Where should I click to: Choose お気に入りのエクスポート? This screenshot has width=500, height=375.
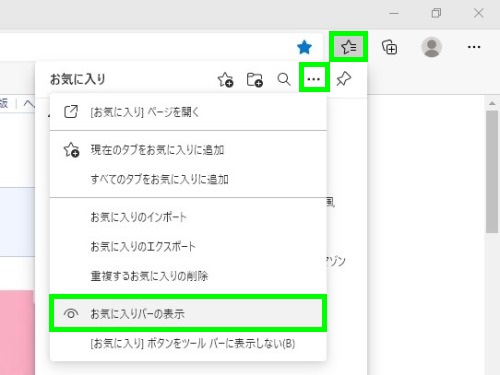[x=188, y=247]
